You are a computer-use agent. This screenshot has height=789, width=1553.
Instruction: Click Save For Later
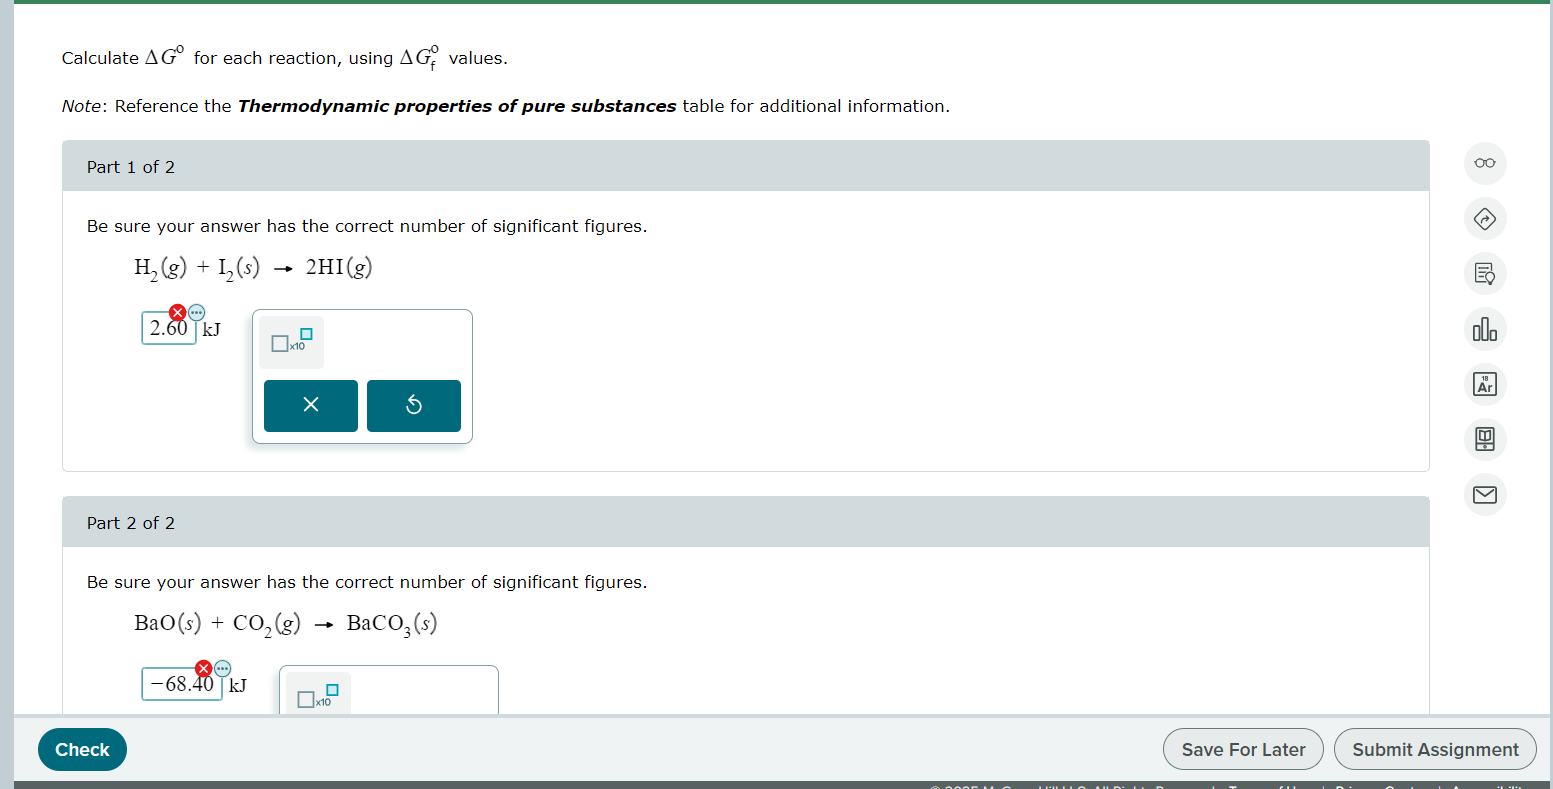point(1243,749)
